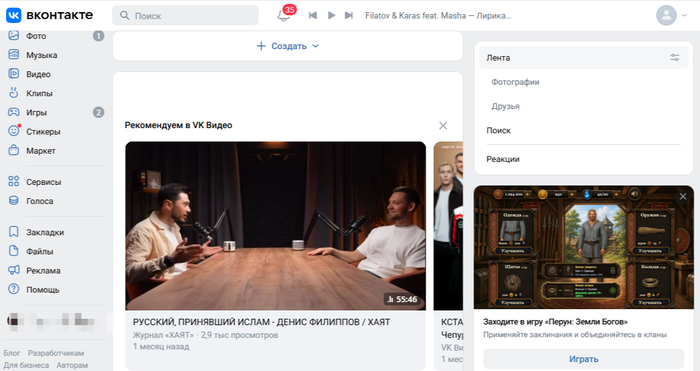This screenshot has width=700, height=371.
Task: Focus the Поиск search field
Action: (x=185, y=16)
